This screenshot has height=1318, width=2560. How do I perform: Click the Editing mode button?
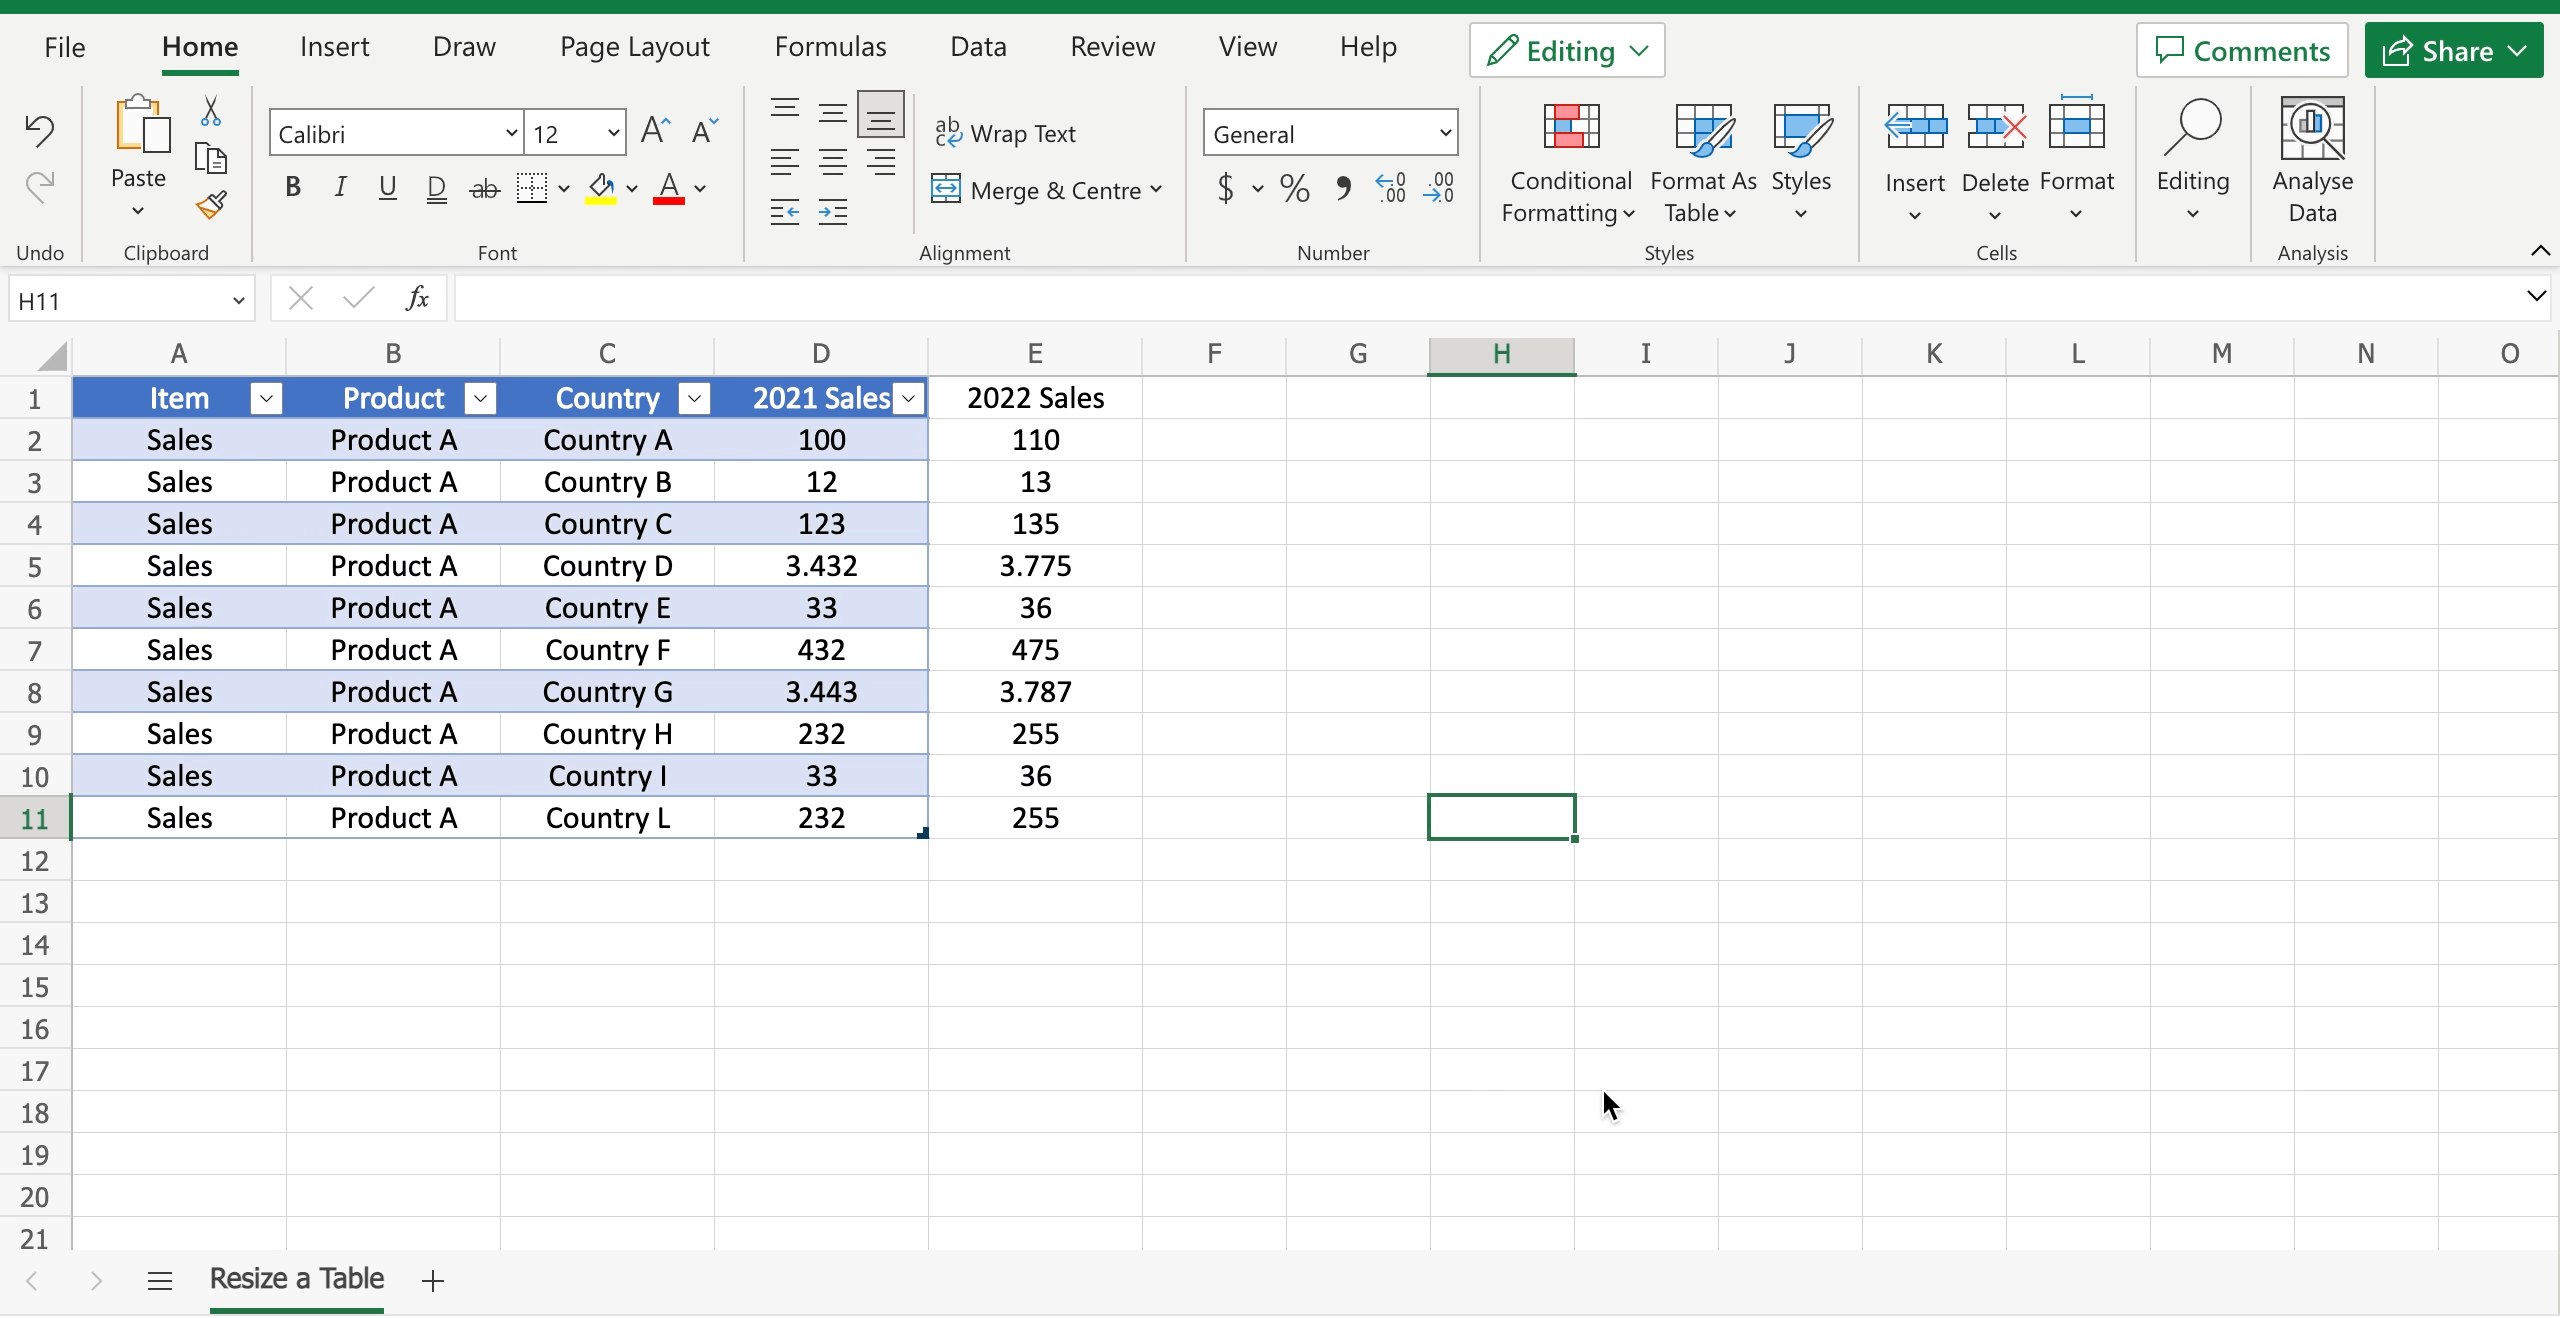1563,49
